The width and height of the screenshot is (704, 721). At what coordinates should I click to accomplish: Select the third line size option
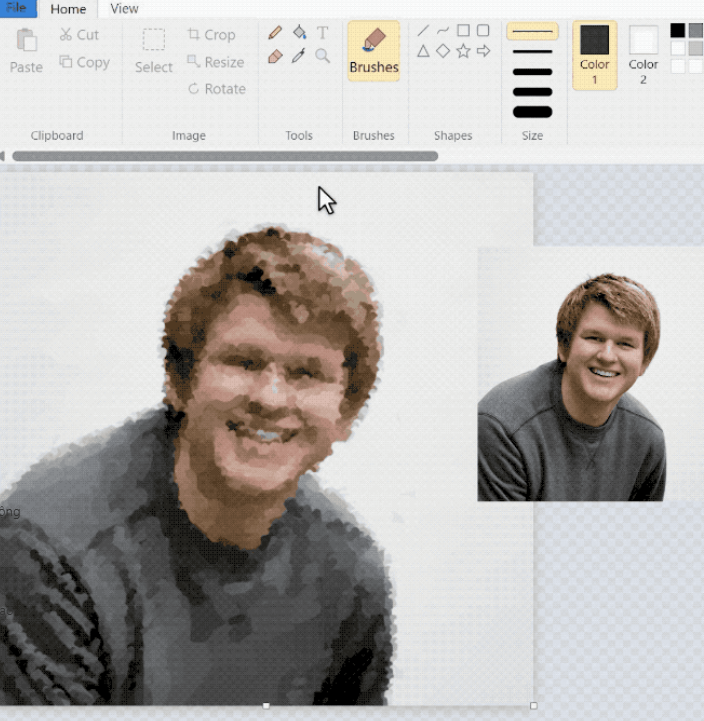pyautogui.click(x=532, y=72)
